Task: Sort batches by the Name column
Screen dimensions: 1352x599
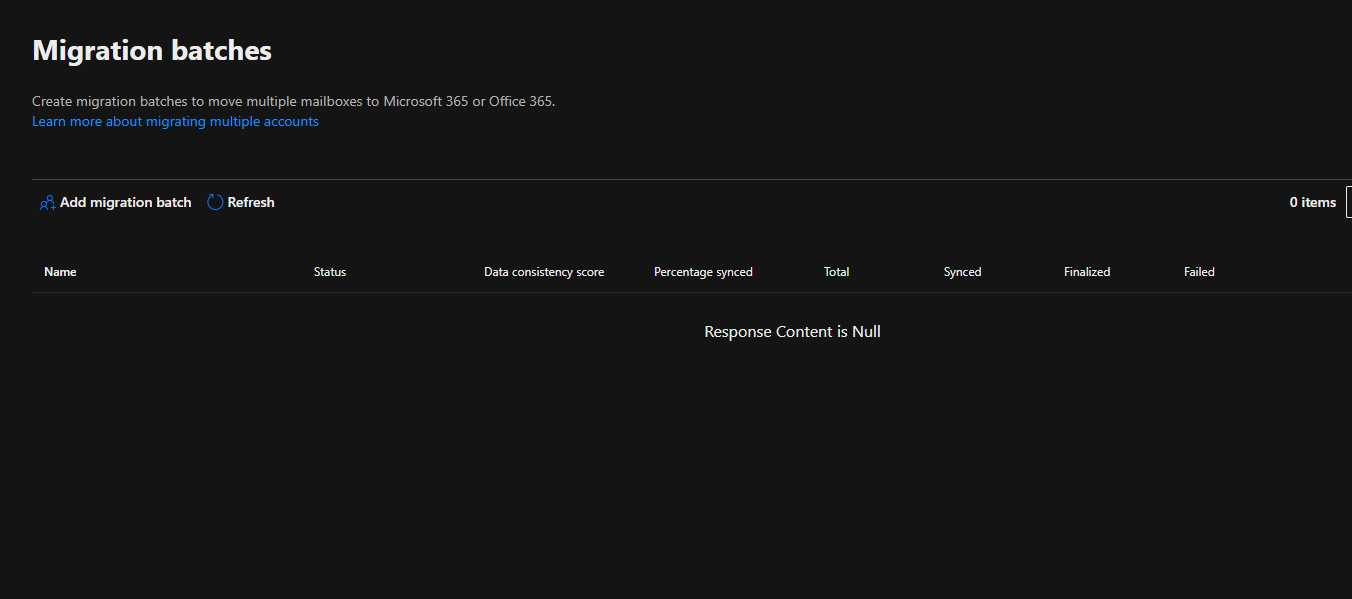Action: coord(60,271)
